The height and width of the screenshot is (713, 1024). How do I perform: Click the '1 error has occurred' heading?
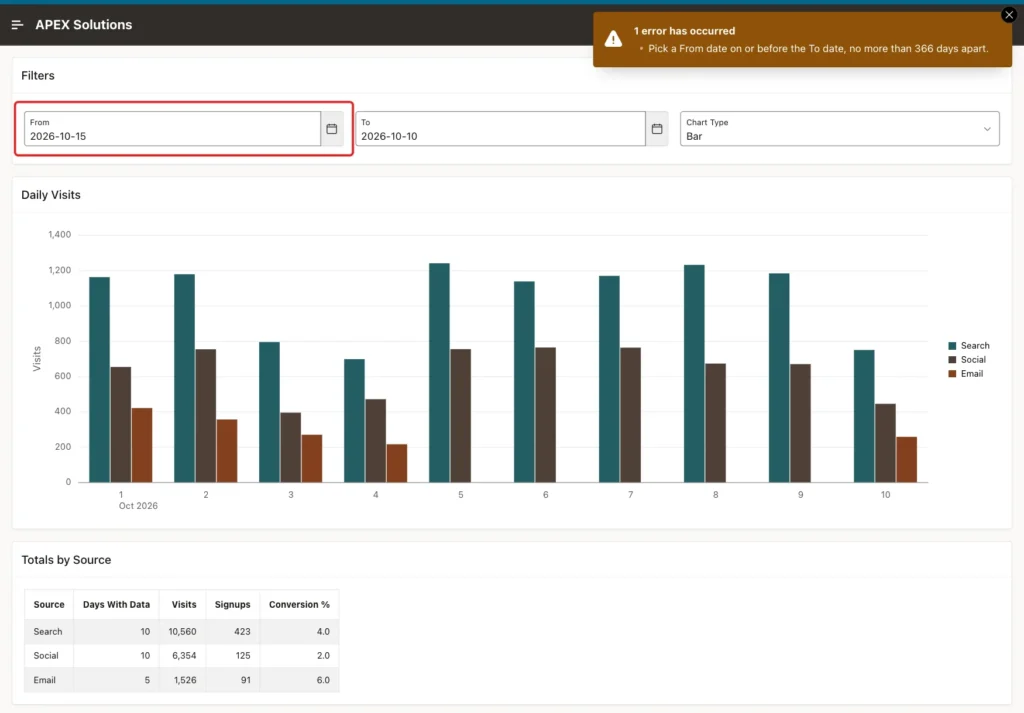[x=684, y=31]
